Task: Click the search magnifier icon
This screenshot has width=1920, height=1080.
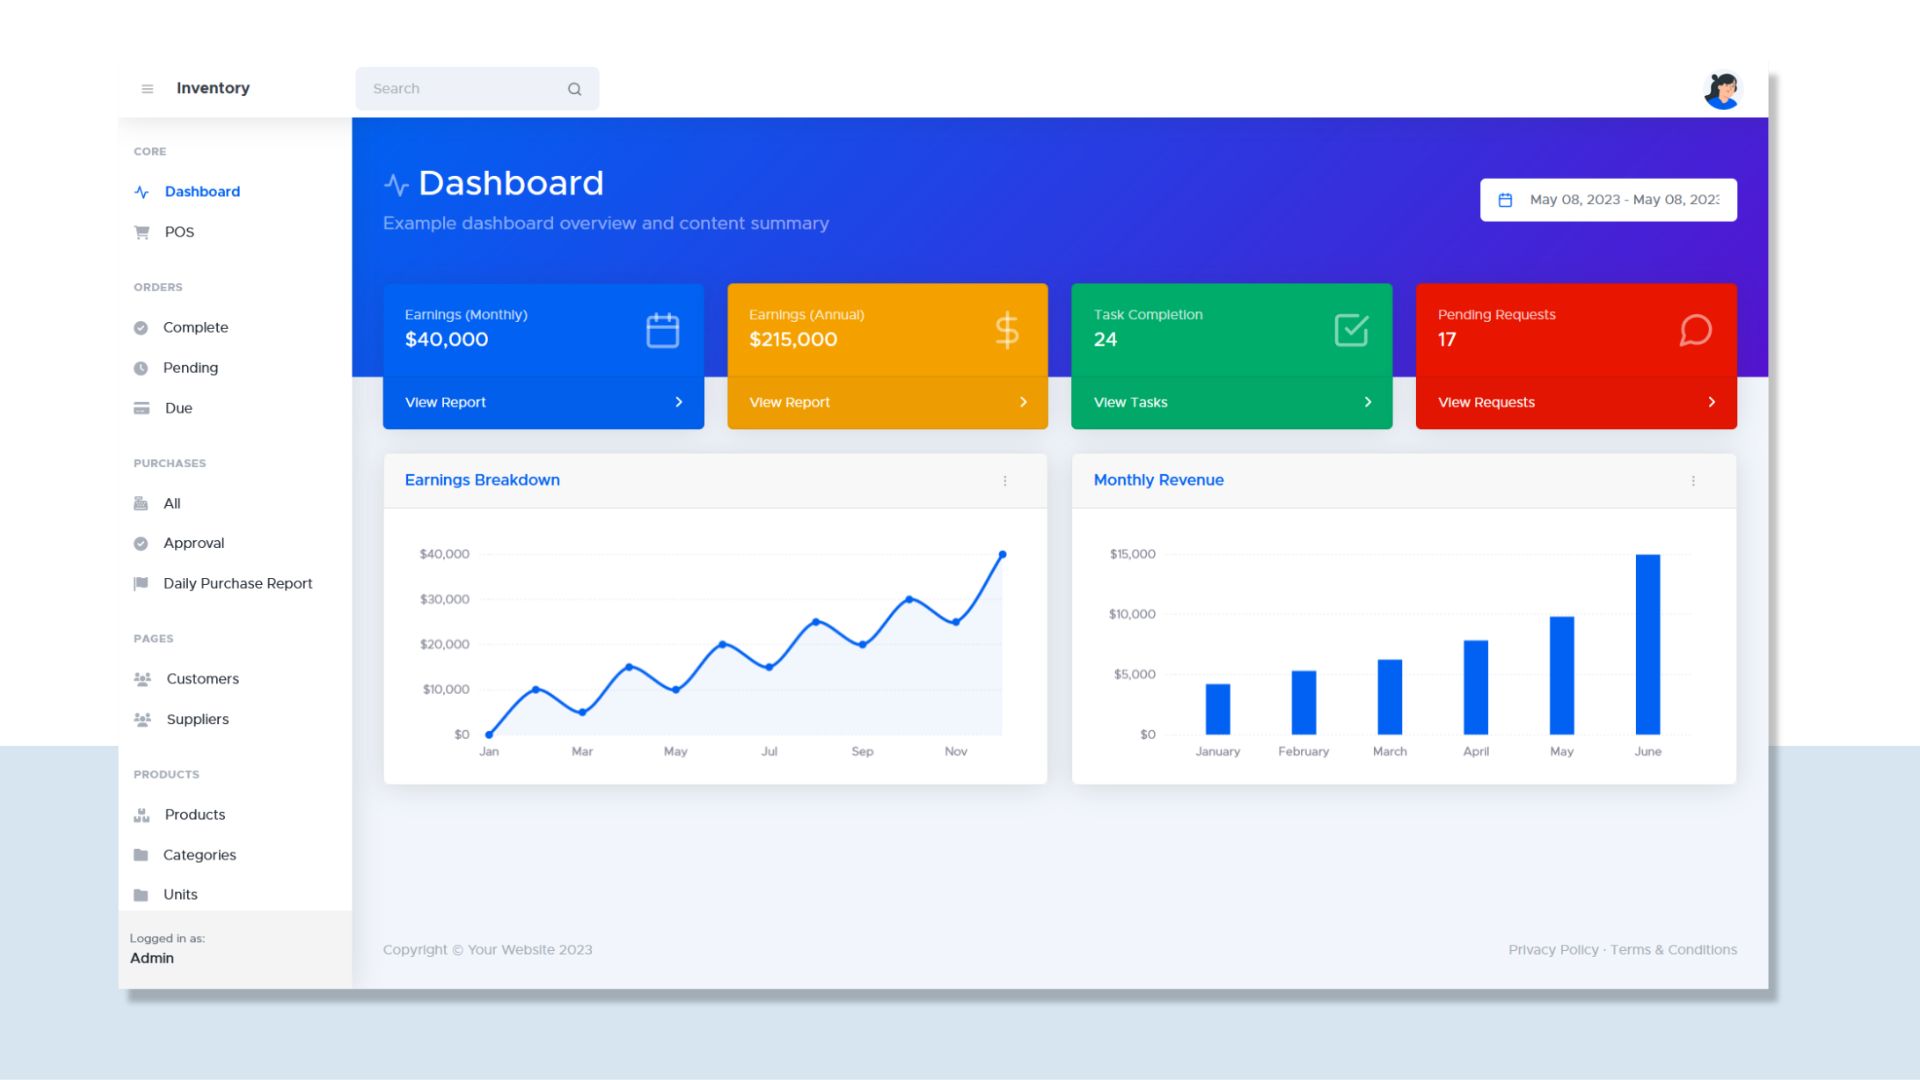Action: pyautogui.click(x=574, y=89)
